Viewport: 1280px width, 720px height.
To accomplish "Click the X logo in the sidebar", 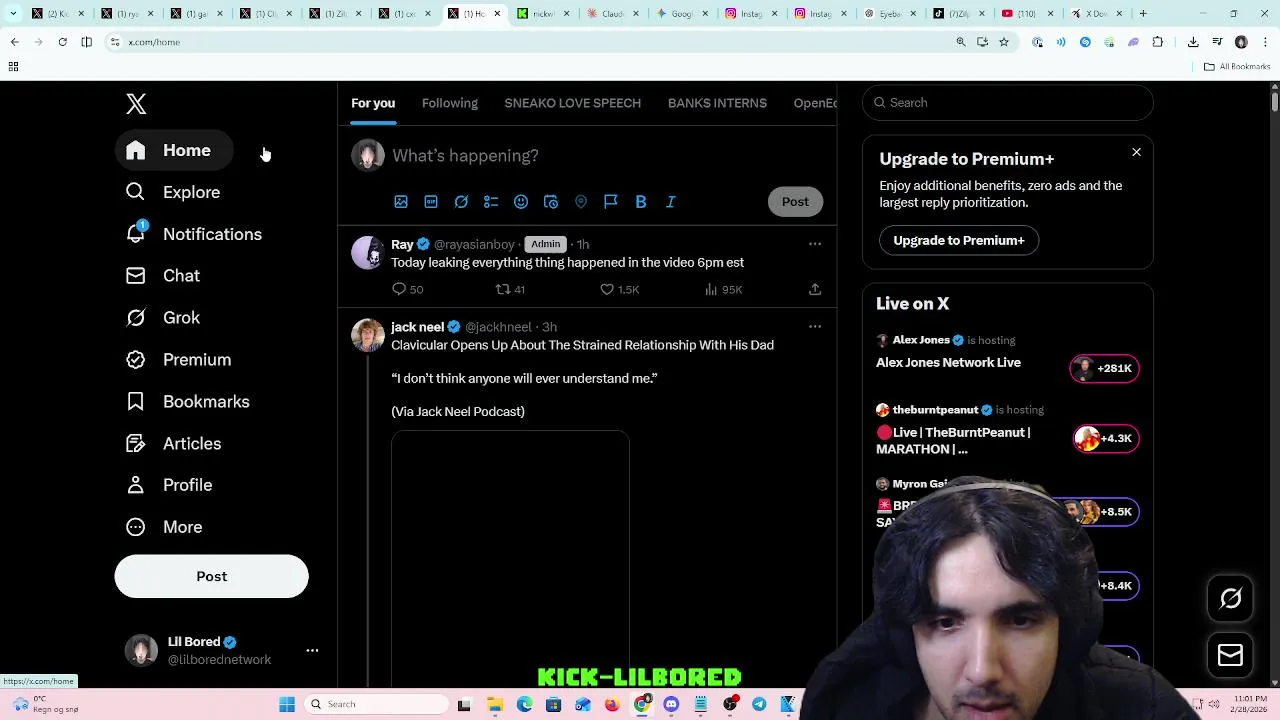I will [136, 103].
